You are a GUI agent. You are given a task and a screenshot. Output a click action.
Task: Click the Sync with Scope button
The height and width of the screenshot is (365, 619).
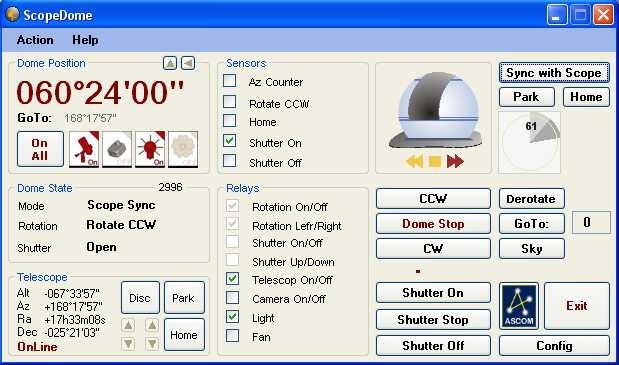point(554,73)
